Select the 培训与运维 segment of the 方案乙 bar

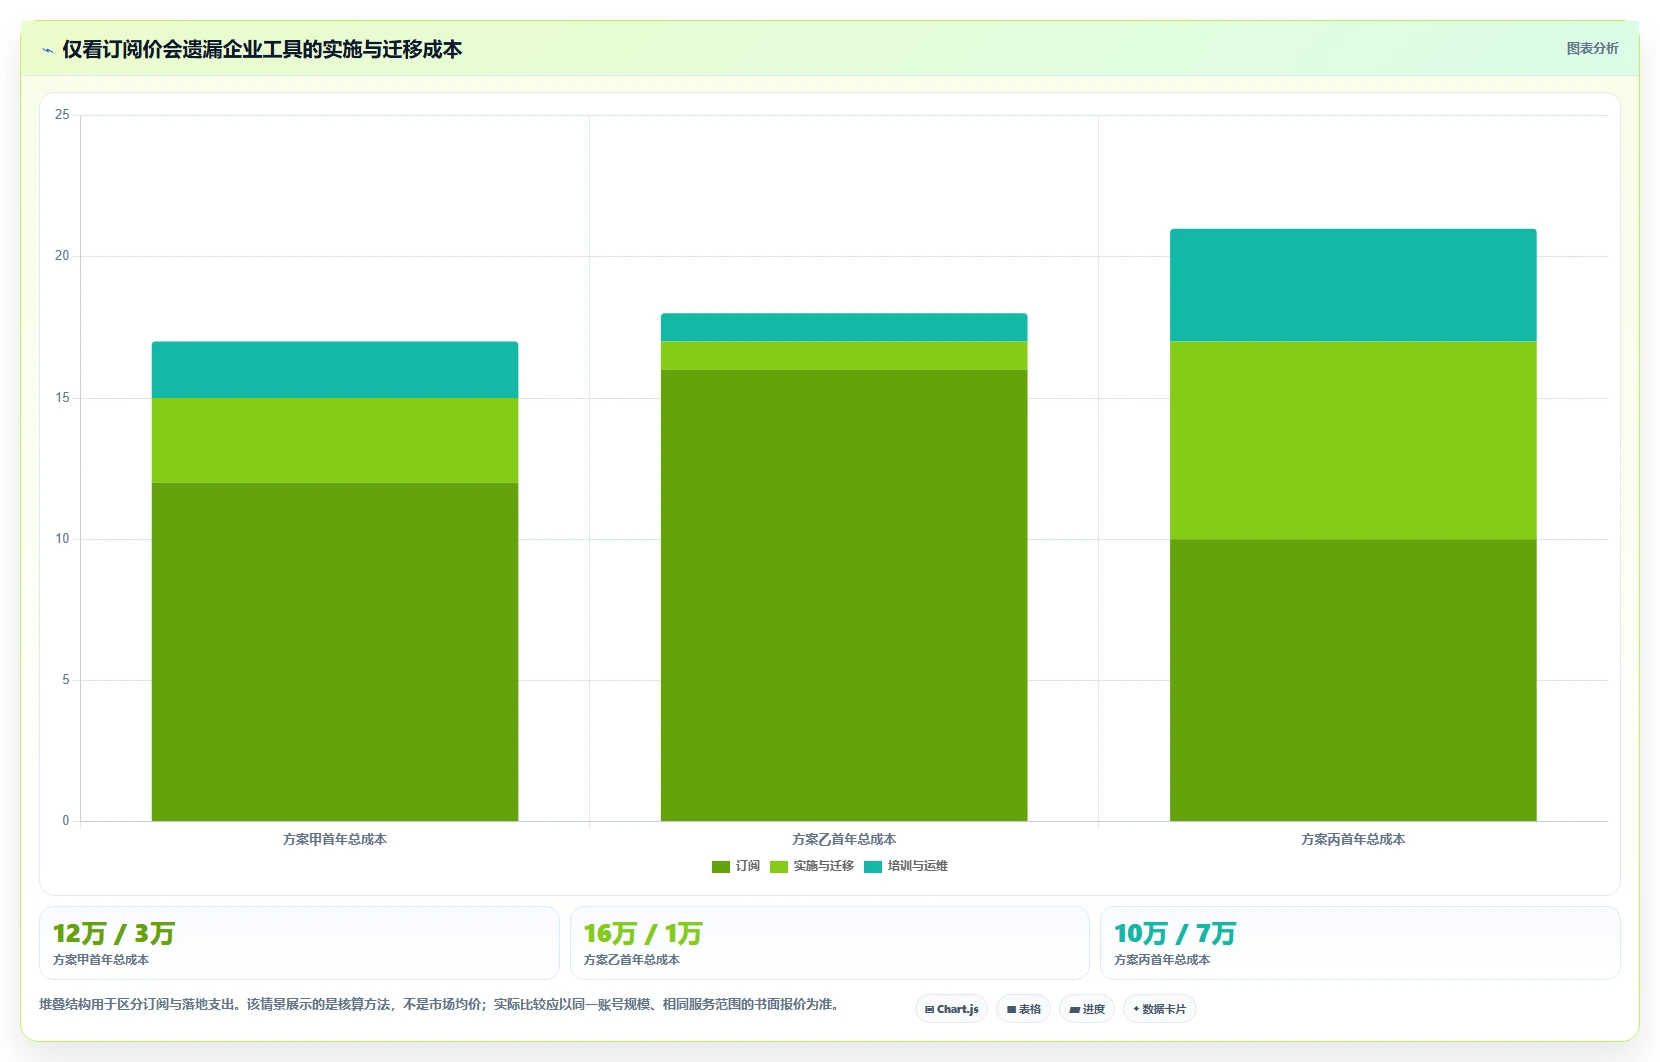click(x=844, y=328)
